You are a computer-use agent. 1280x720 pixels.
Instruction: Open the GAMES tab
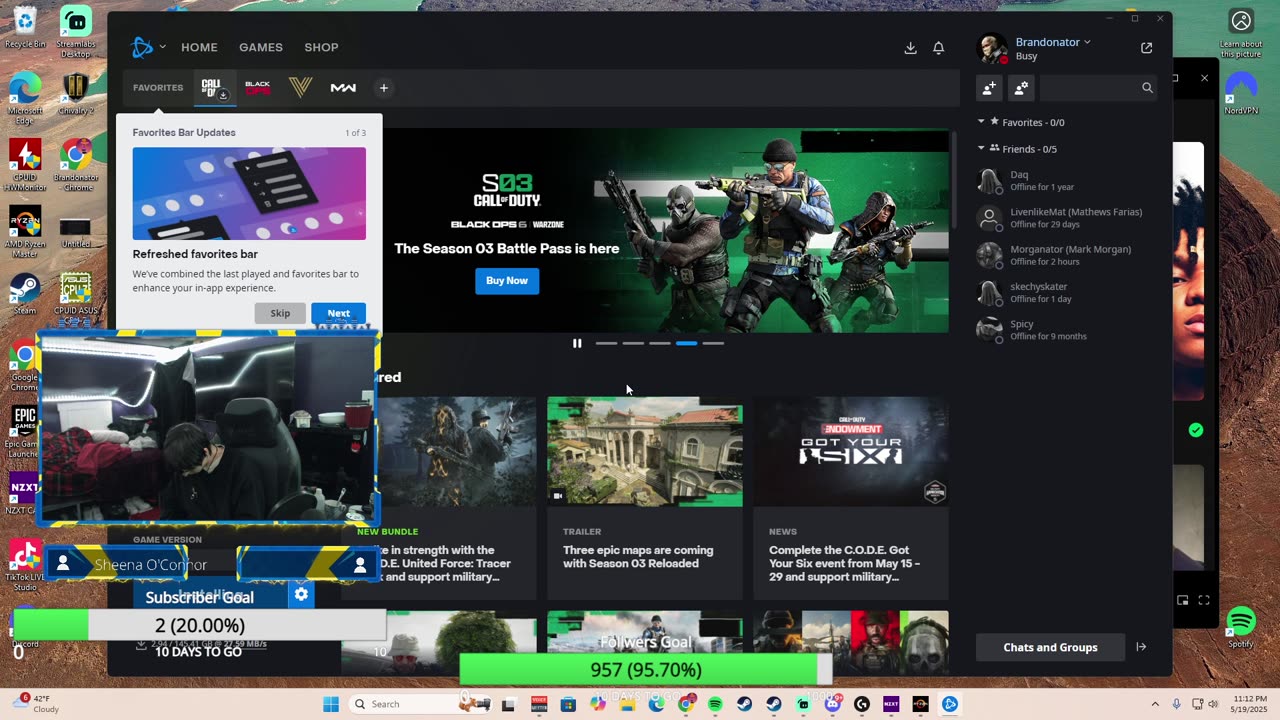point(261,47)
